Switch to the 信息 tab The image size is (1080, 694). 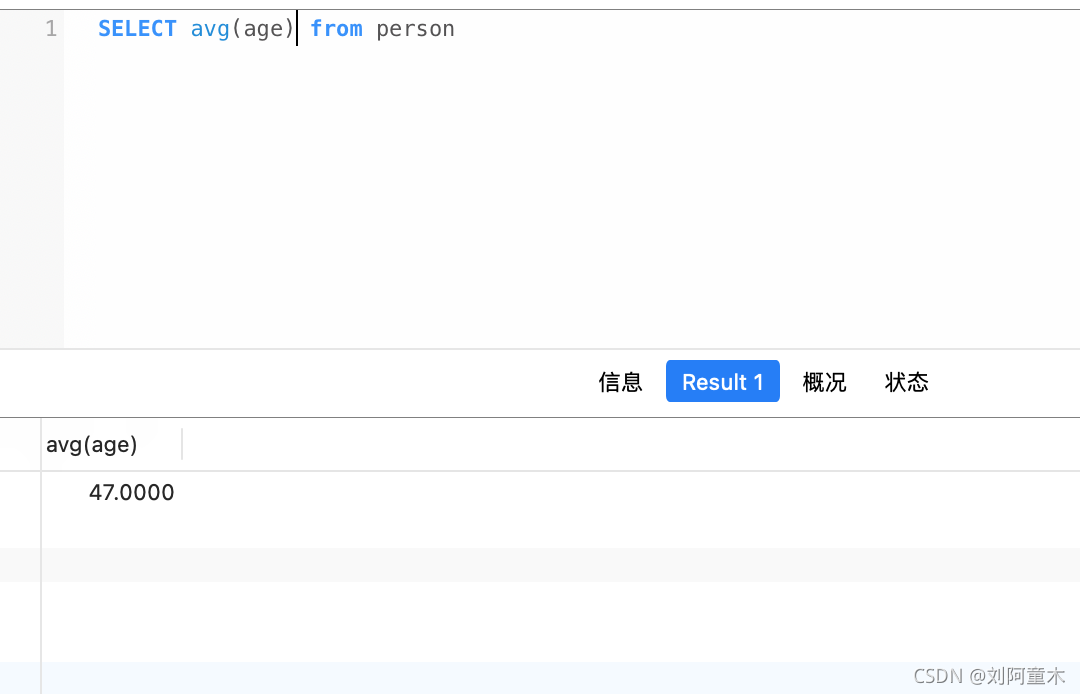point(620,382)
